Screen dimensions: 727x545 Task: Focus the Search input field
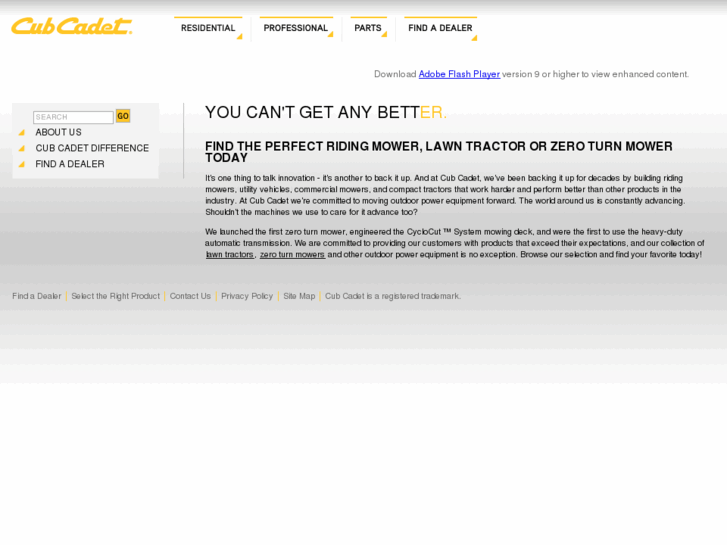coord(73,117)
